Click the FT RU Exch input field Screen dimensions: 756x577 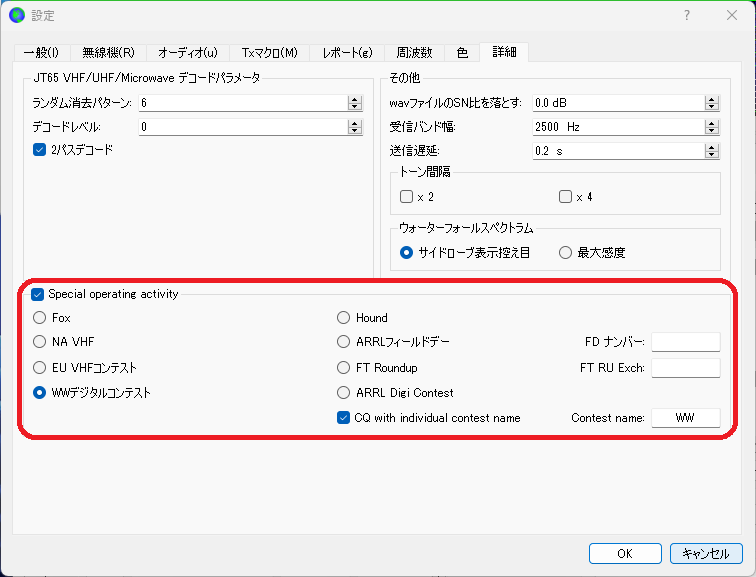click(686, 368)
